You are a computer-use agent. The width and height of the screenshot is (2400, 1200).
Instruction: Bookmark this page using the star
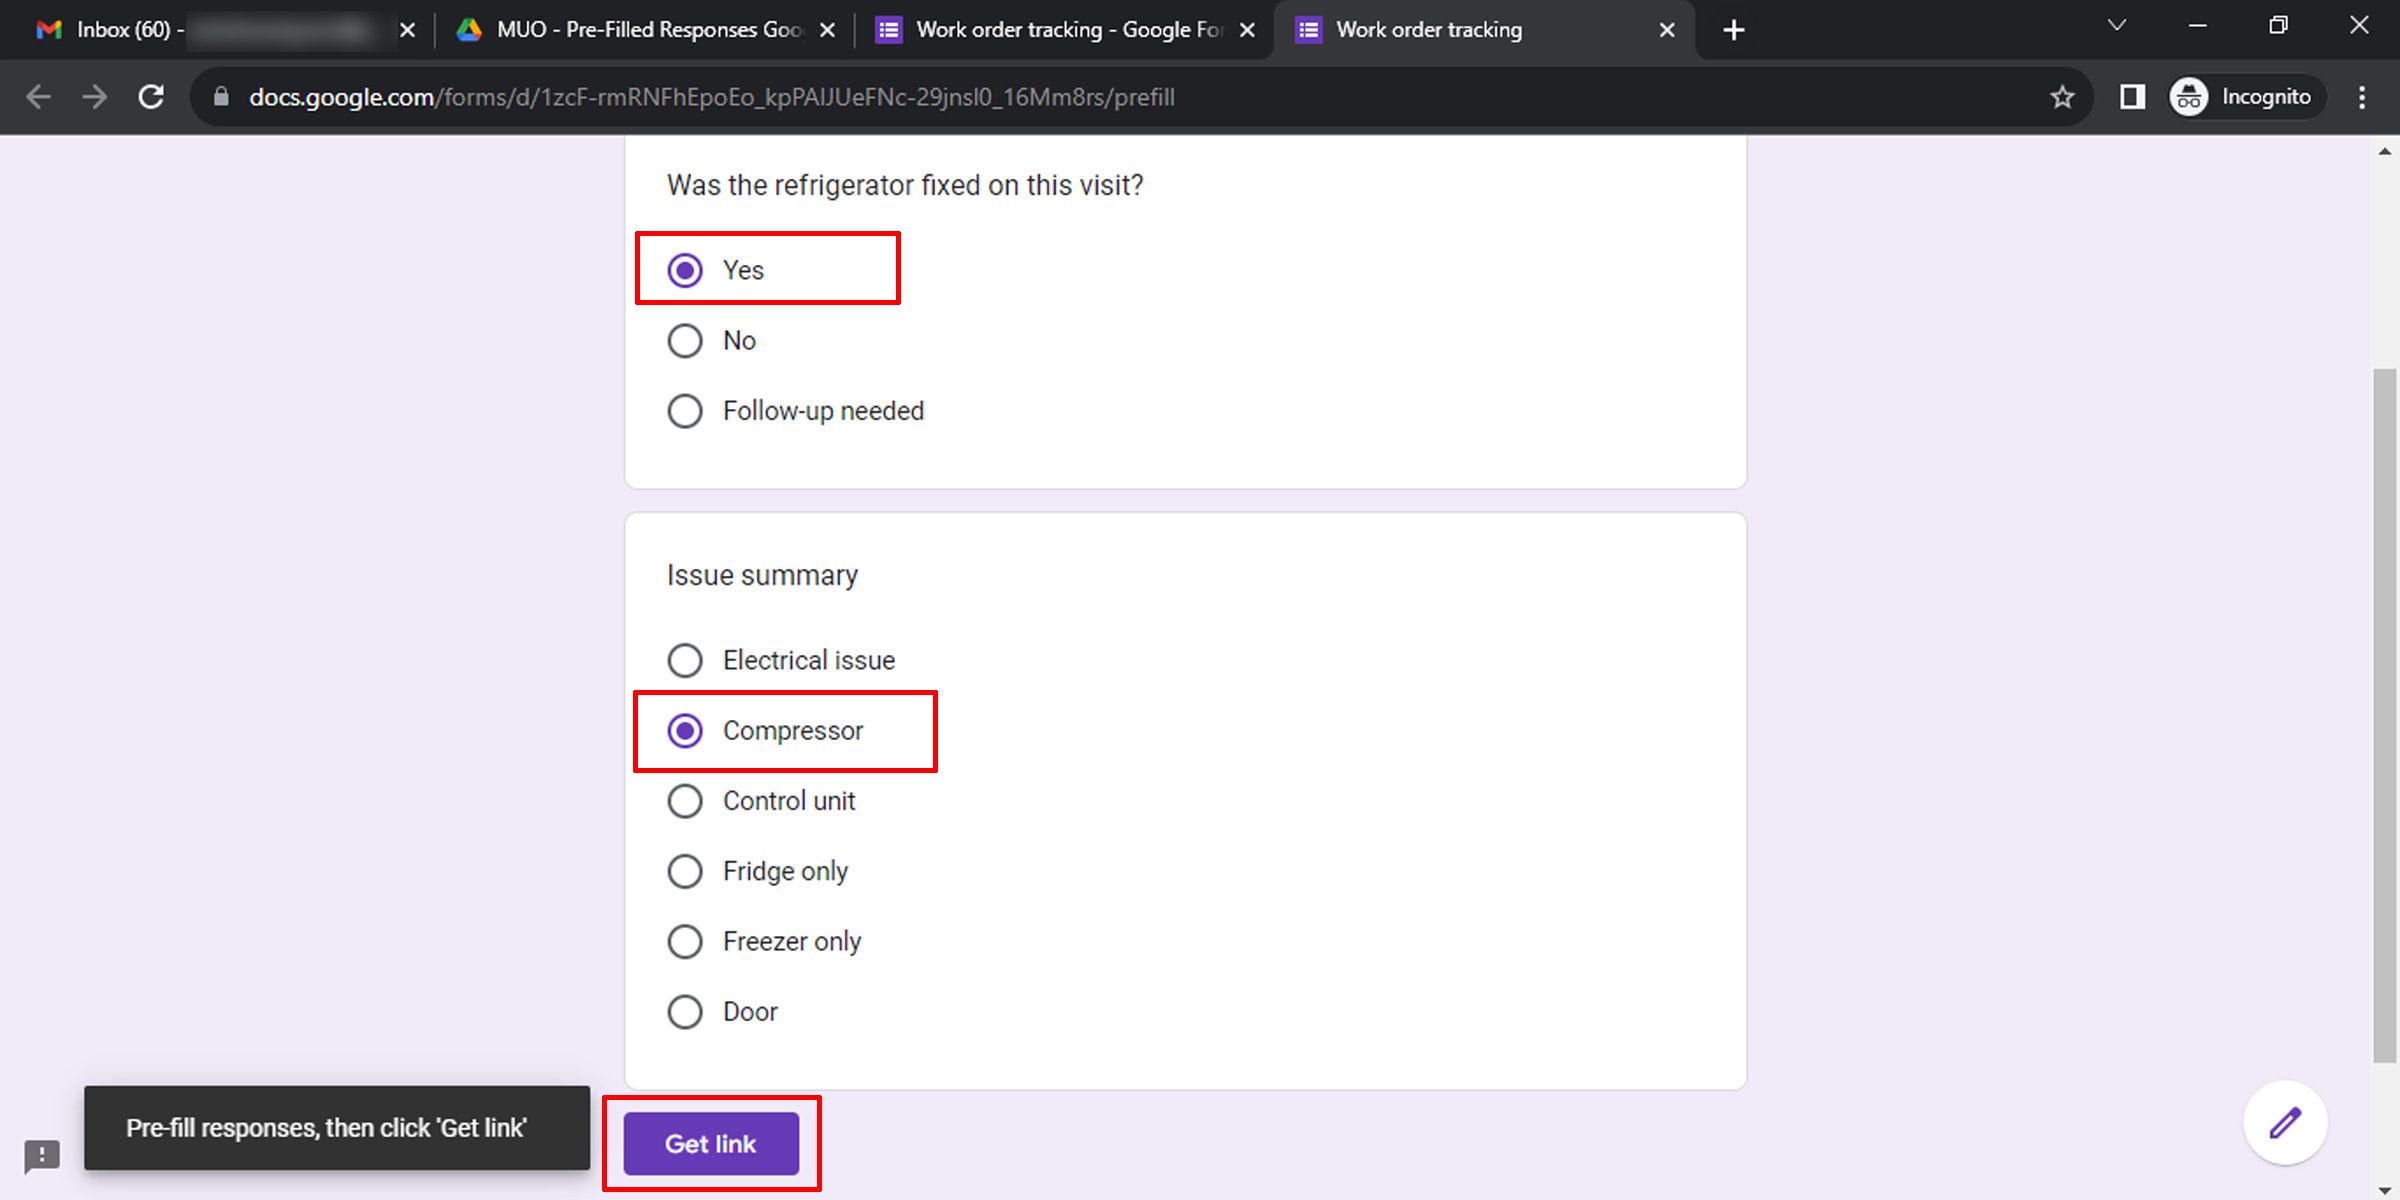tap(2063, 96)
